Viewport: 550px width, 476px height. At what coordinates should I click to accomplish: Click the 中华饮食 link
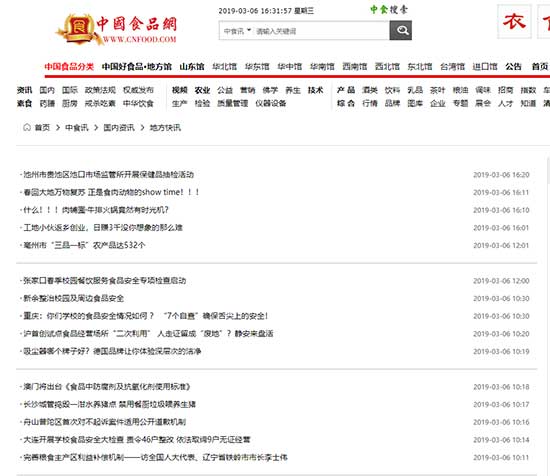click(x=138, y=103)
